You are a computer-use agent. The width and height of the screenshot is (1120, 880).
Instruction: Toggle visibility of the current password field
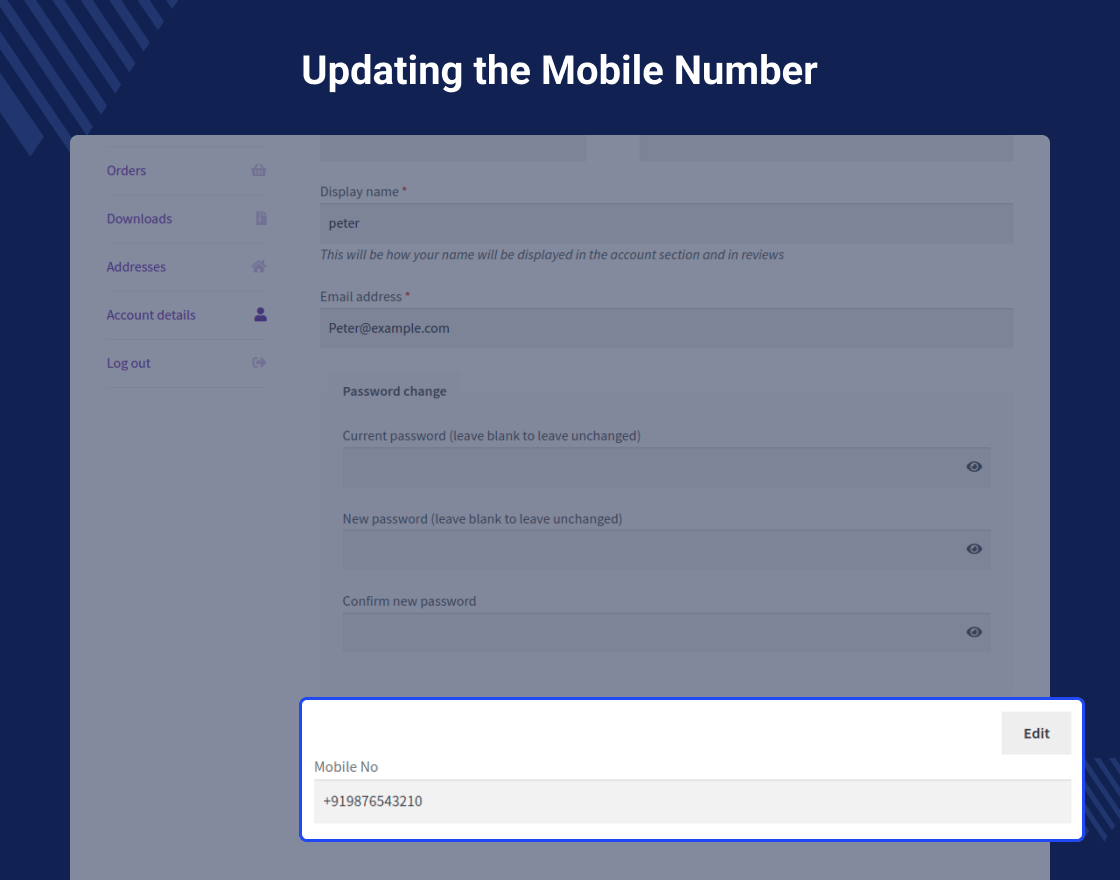coord(973,466)
